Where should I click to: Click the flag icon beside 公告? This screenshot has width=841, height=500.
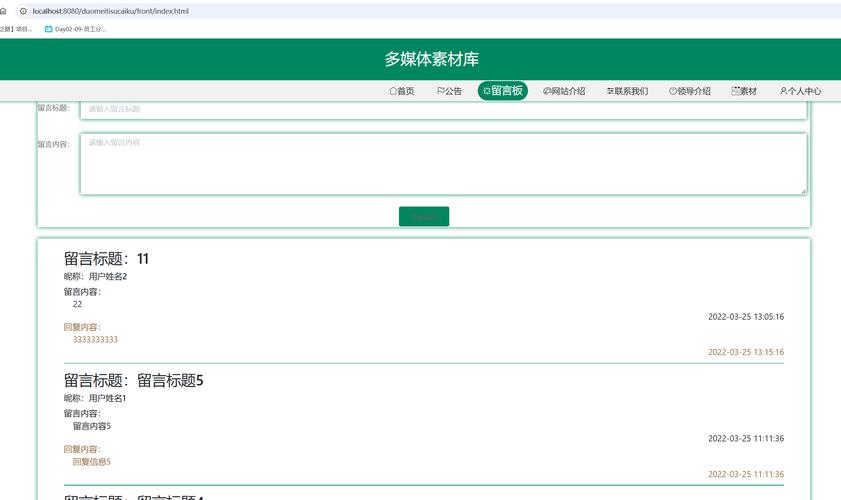(x=441, y=91)
